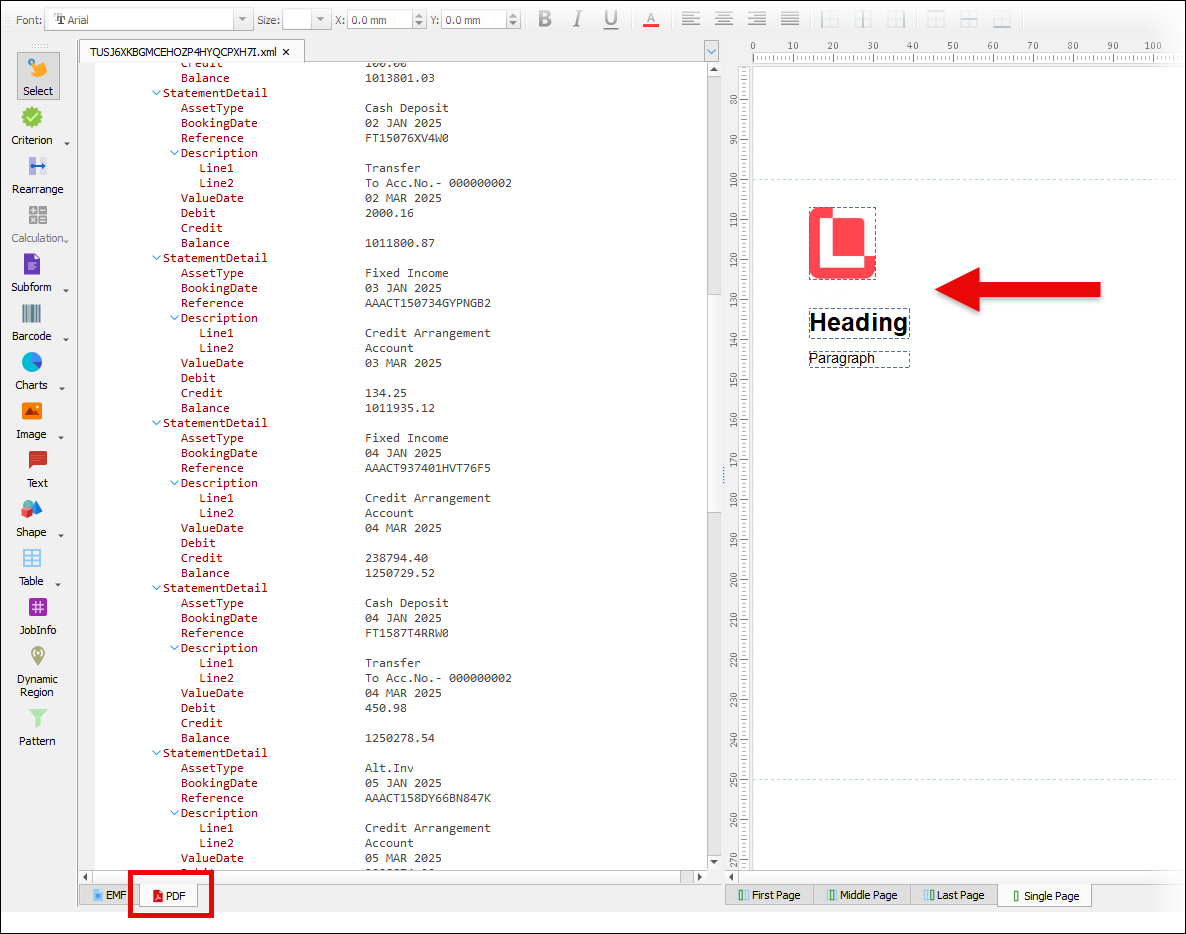Step the Y position spinner
This screenshot has width=1186, height=934.
click(514, 20)
